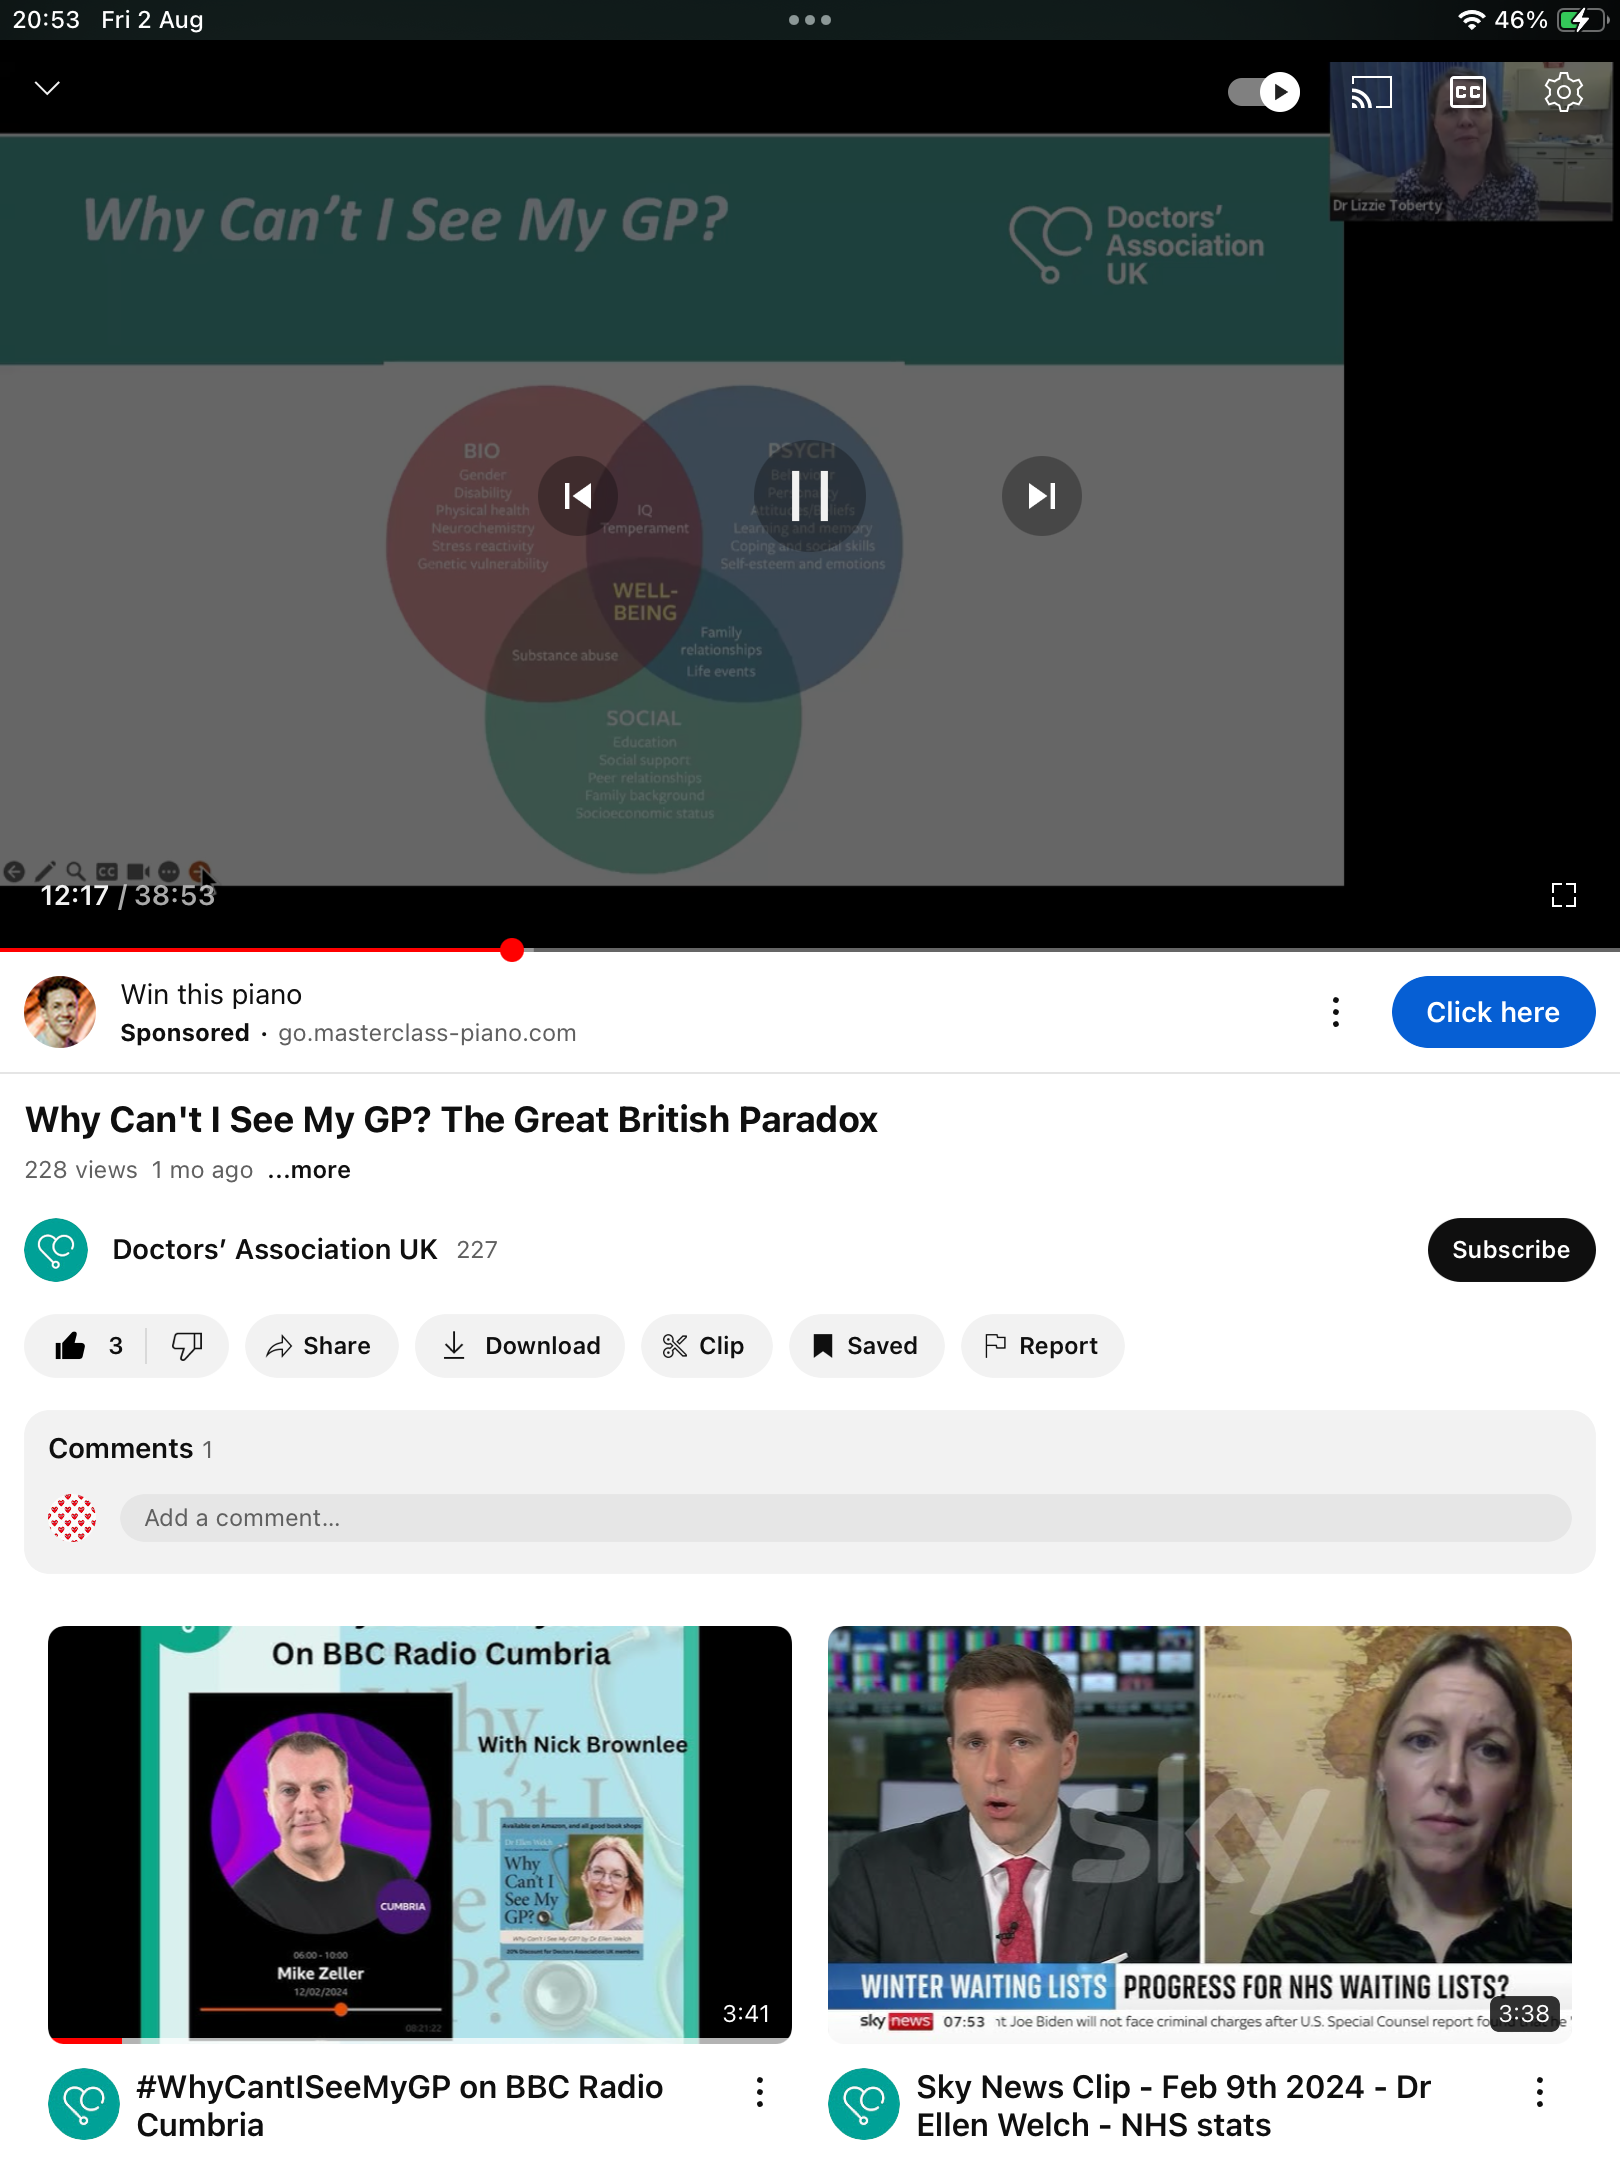
Task: Tap the red progress scrubber
Action: pyautogui.click(x=512, y=950)
